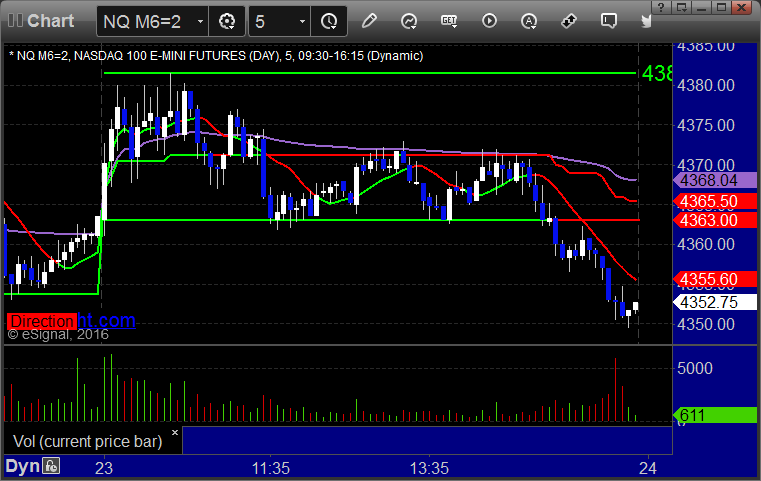Viewport: 761px width, 481px height.
Task: Click the 11:35 time axis label
Action: (270, 468)
